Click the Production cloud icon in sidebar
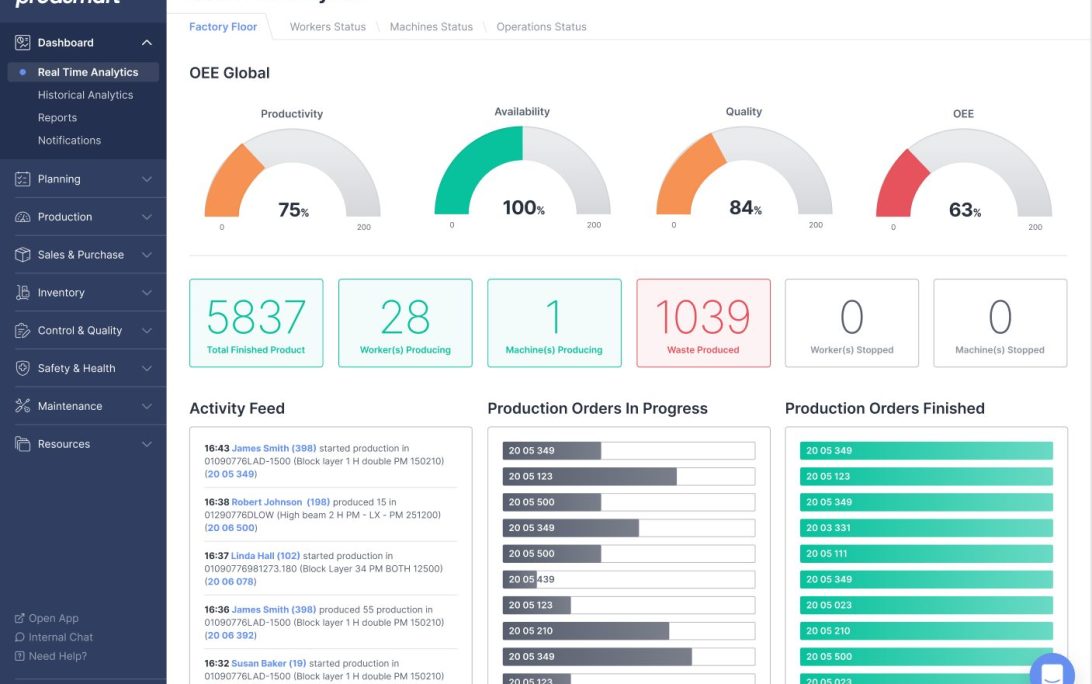Screen dimensions: 1092x684 (x=22, y=217)
